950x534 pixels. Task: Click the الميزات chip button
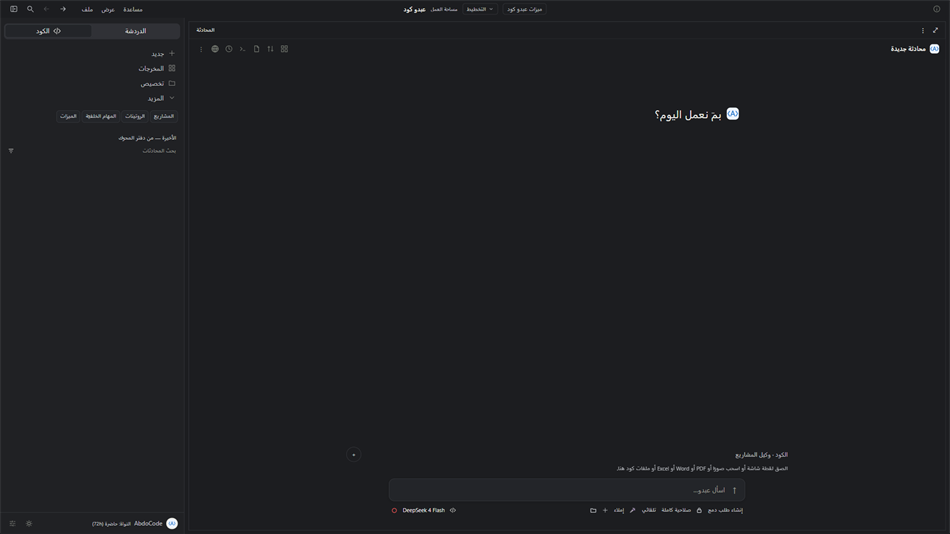68,116
